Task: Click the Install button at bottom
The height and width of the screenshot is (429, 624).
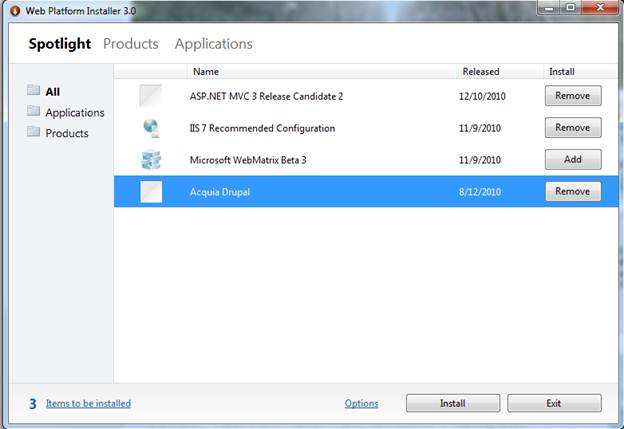Action: pos(453,403)
